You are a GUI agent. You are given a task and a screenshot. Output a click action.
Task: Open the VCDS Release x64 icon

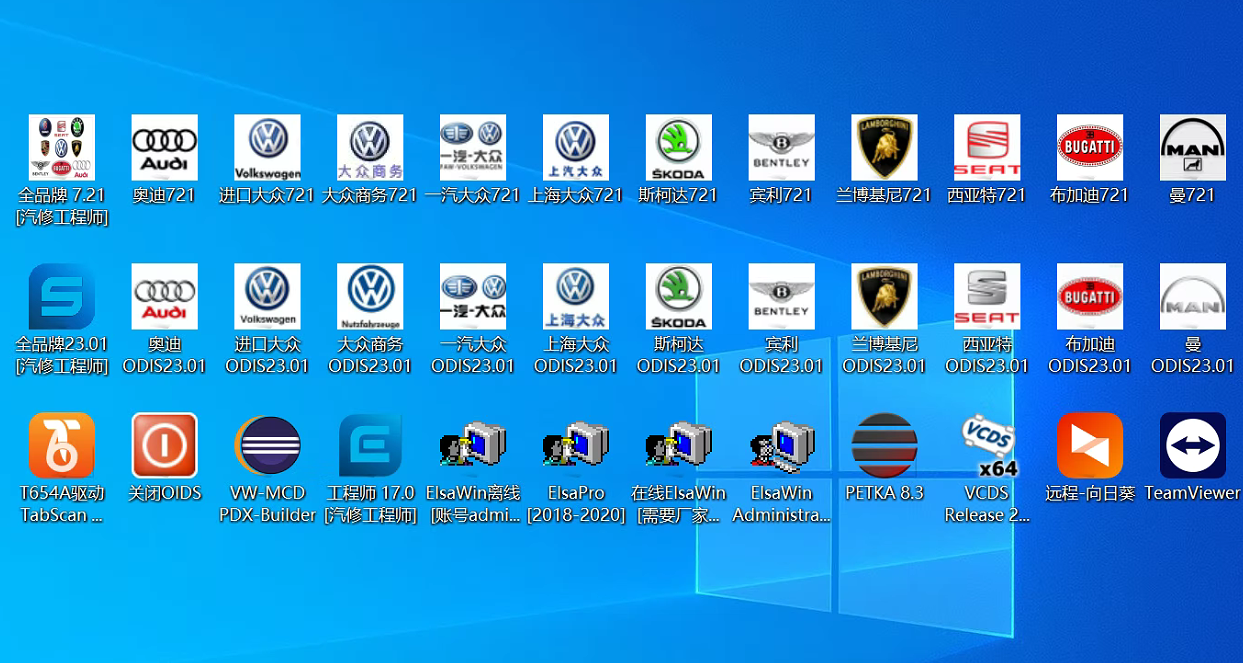987,446
